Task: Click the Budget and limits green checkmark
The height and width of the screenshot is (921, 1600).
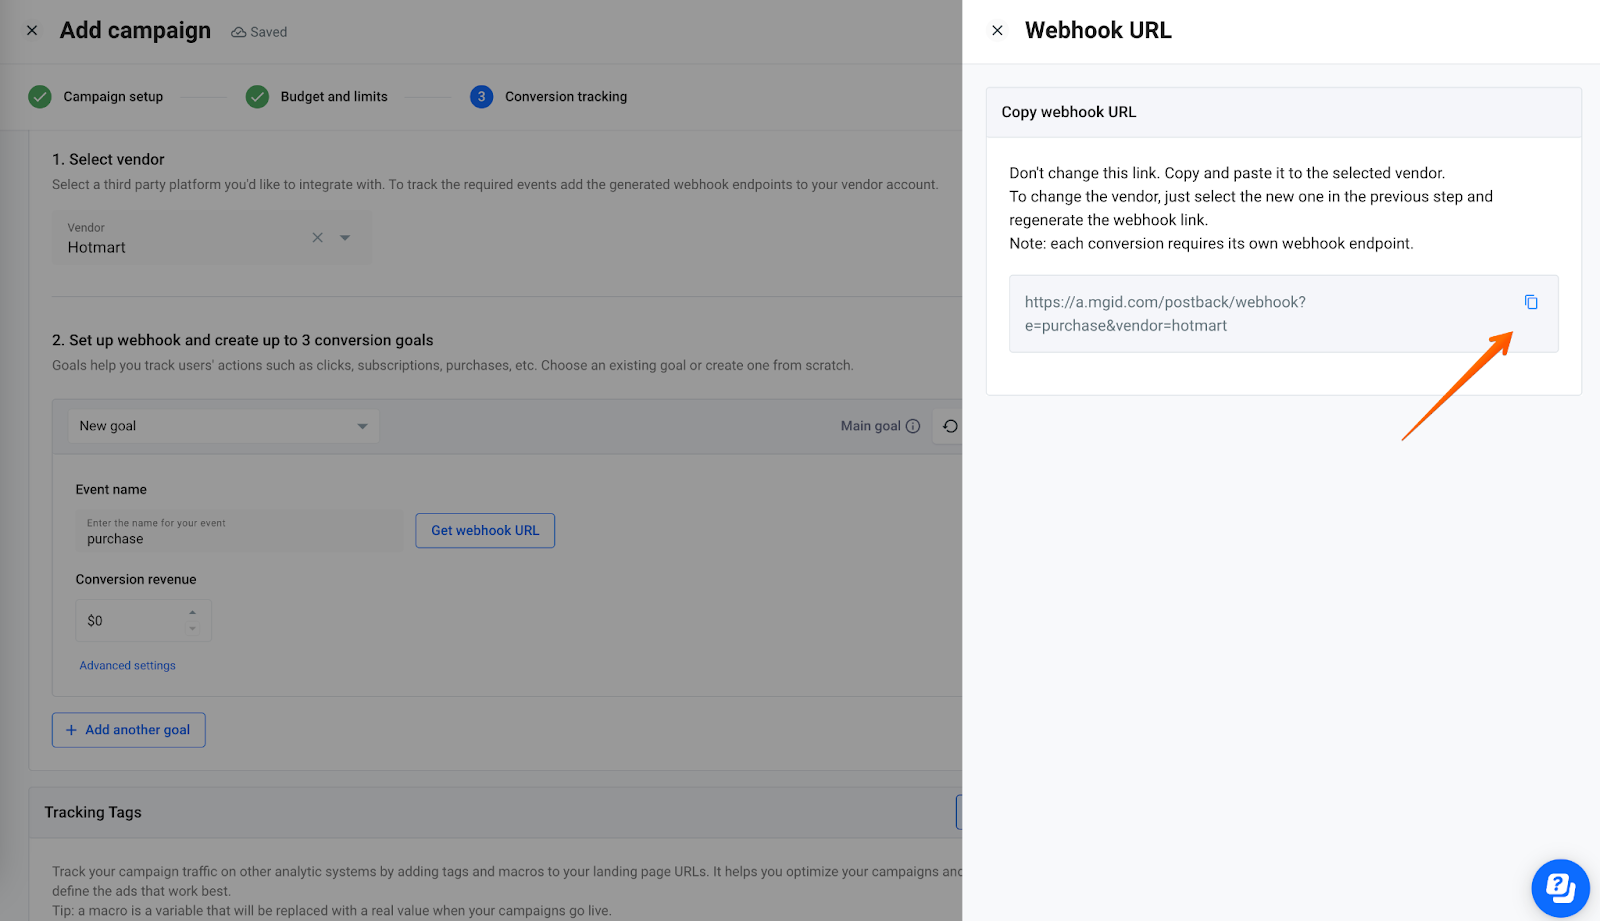Action: (x=257, y=96)
